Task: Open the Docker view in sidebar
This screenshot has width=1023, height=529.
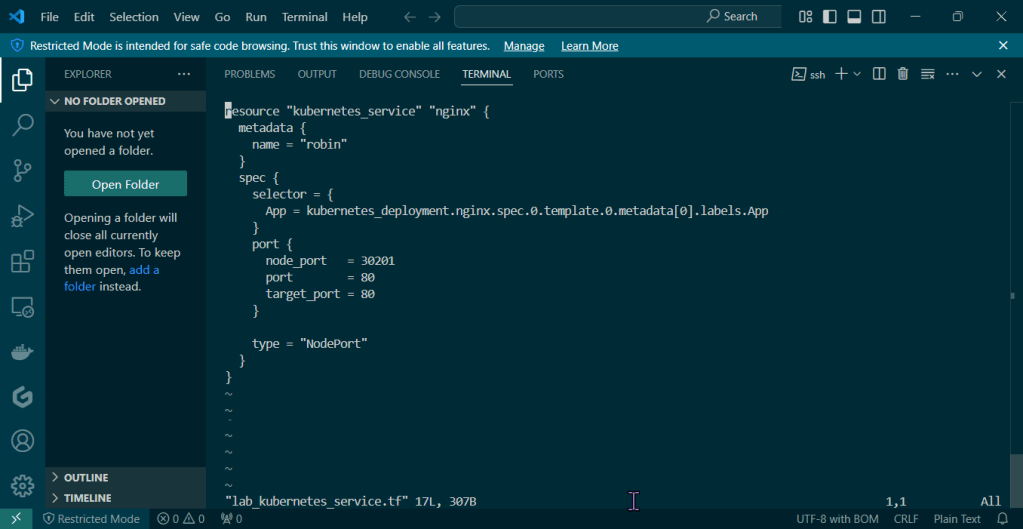Action: (22, 352)
